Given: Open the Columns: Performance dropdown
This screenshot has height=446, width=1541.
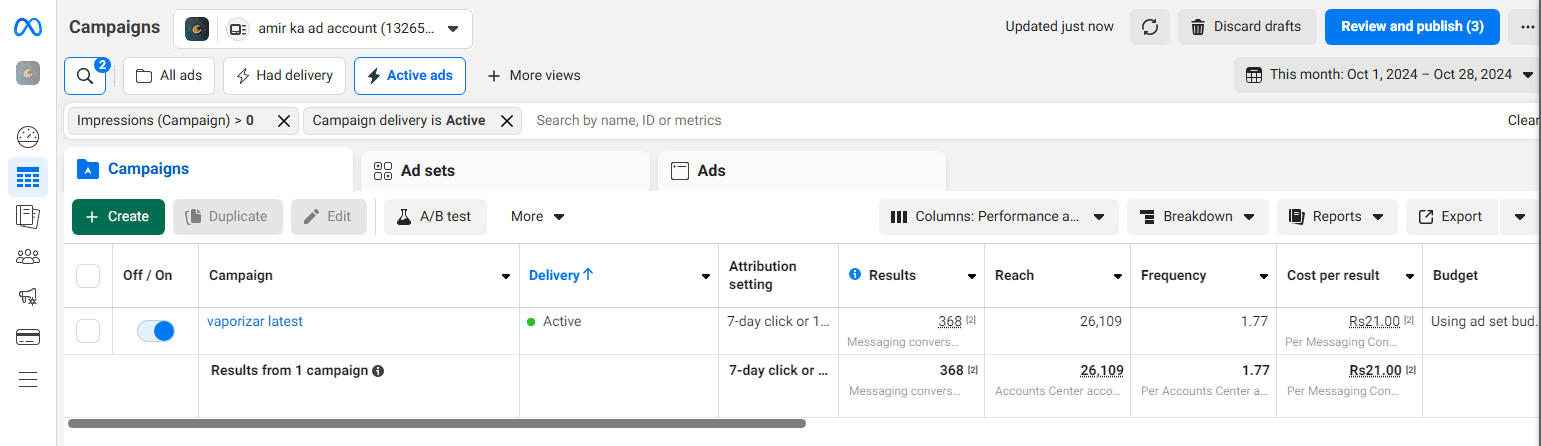Looking at the screenshot, I should coord(998,217).
